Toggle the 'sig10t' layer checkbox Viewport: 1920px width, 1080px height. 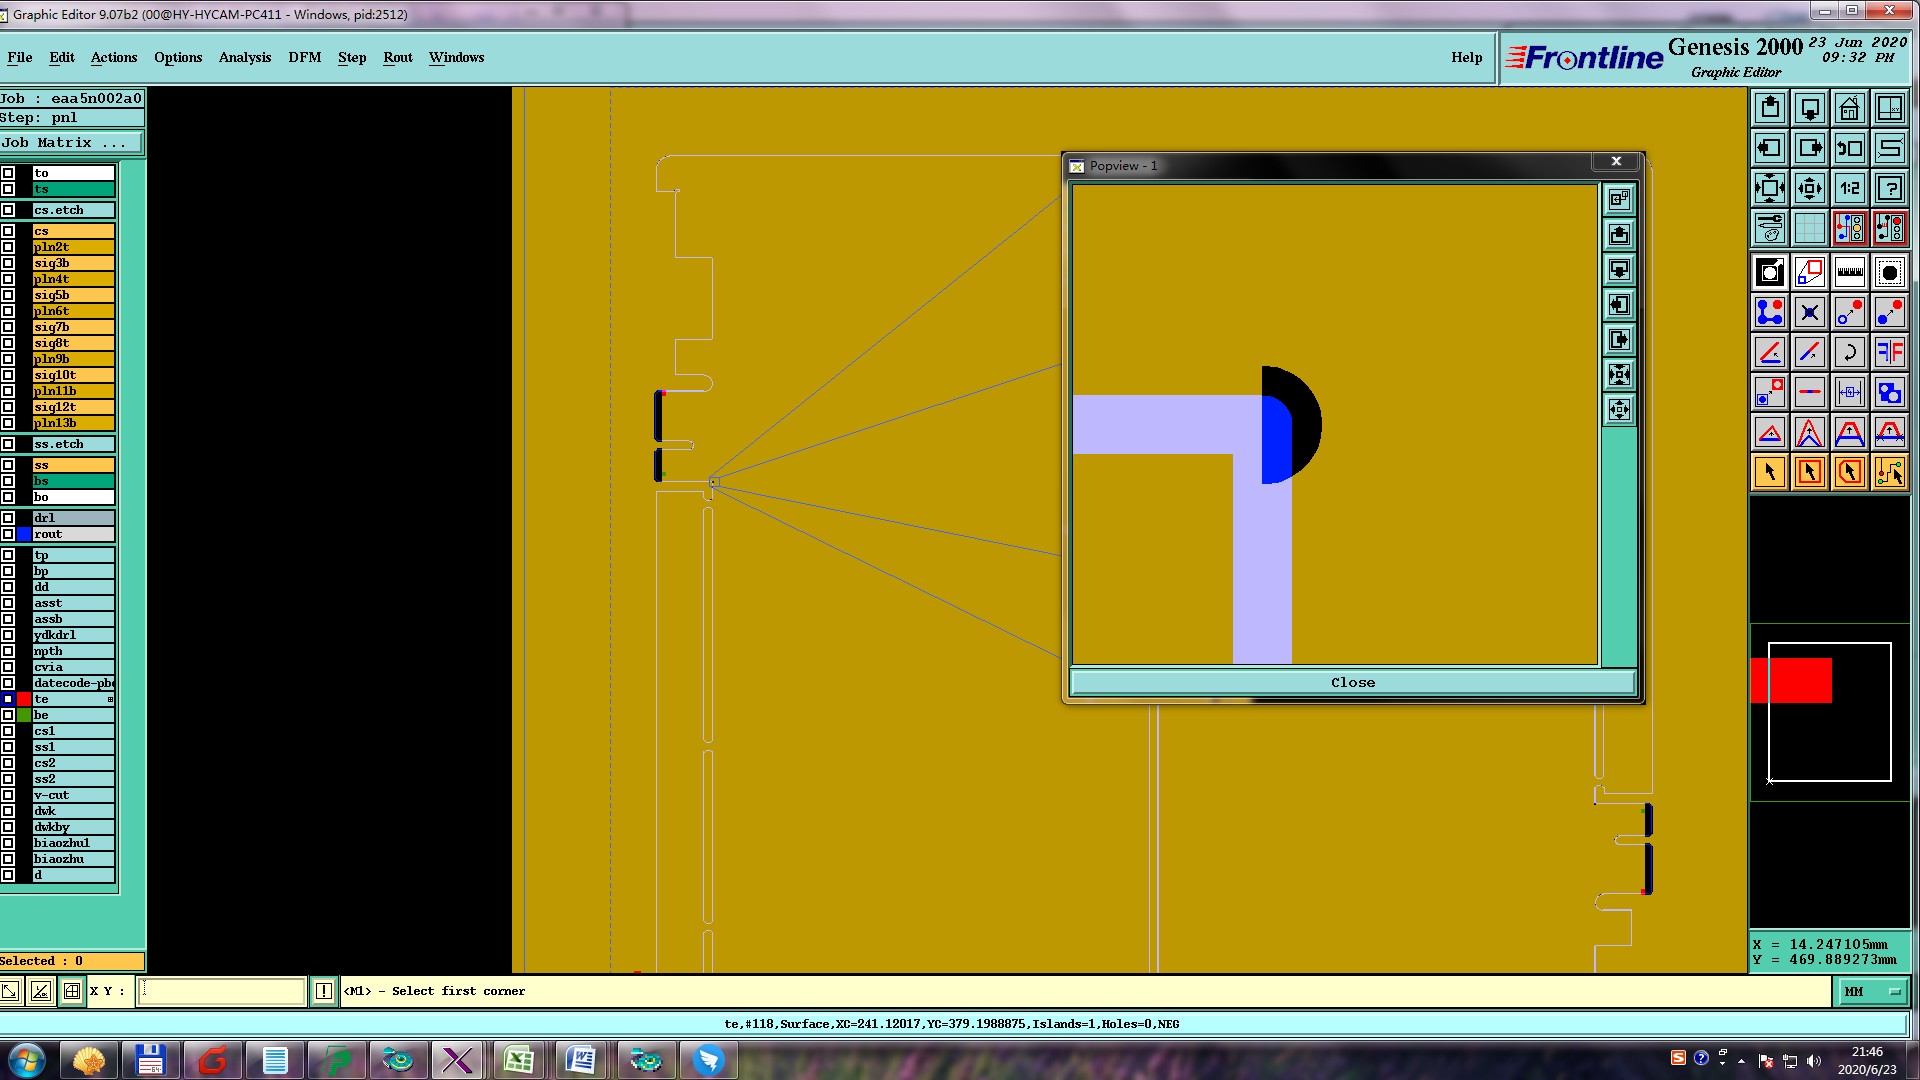[8, 375]
